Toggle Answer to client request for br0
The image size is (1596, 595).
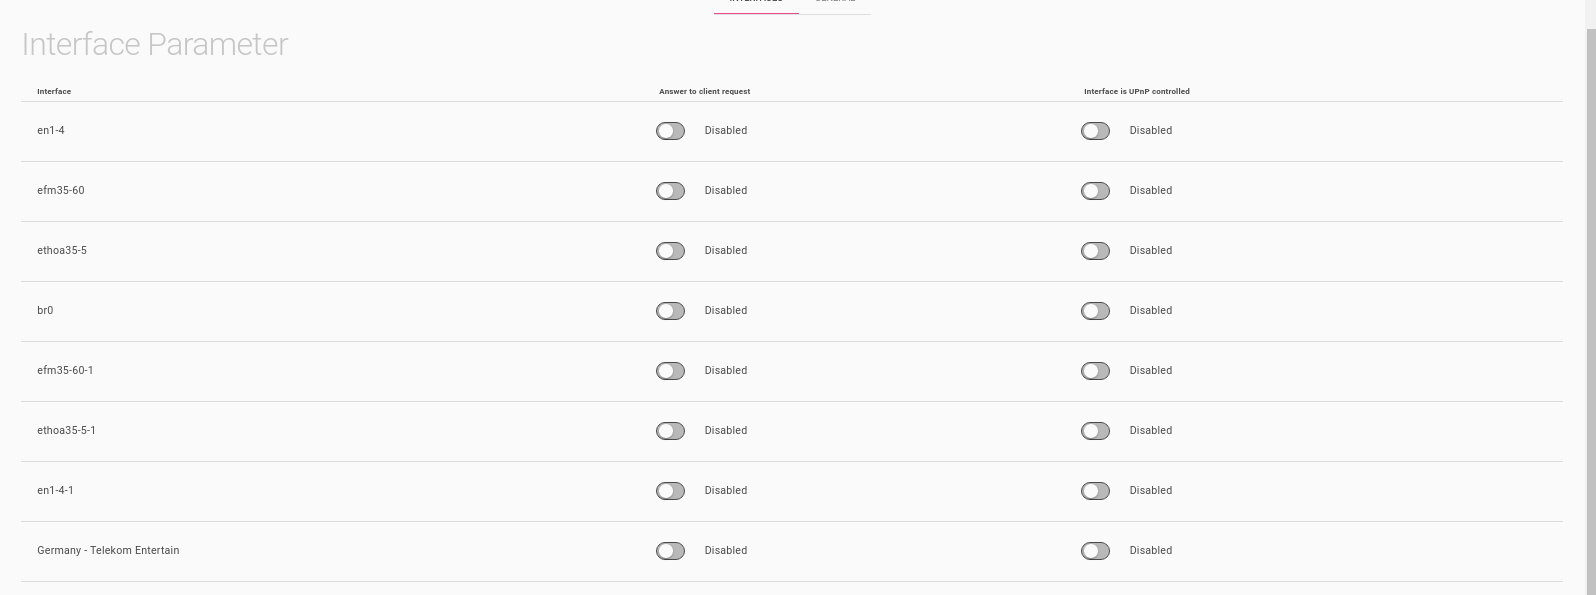[670, 311]
